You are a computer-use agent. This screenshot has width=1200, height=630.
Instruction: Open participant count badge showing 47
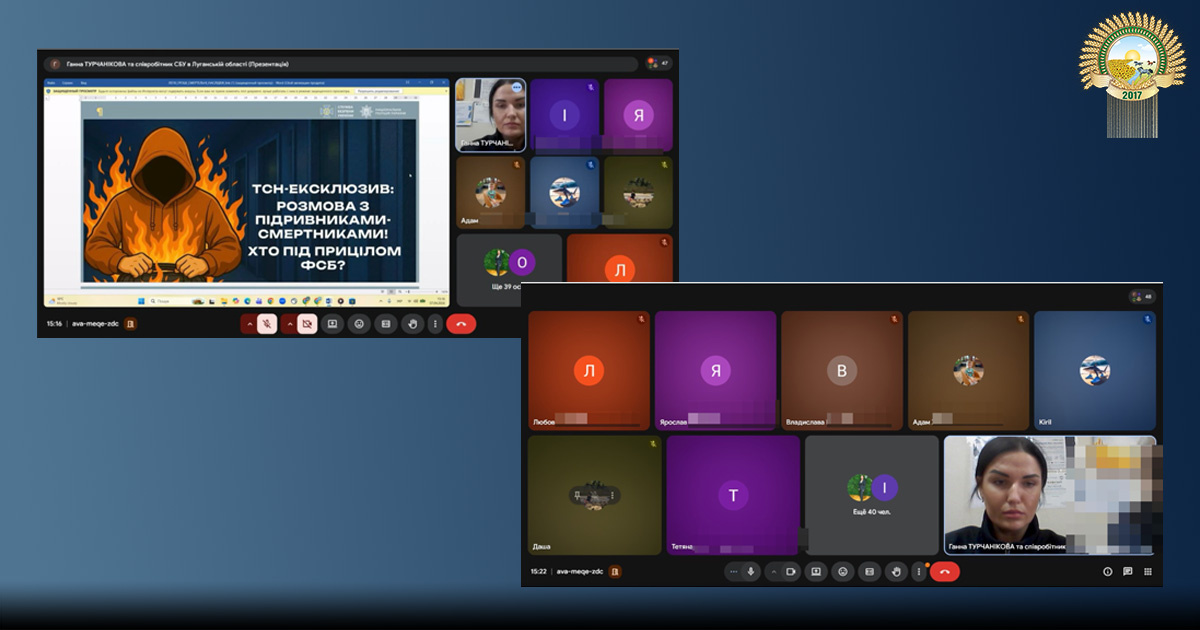[x=659, y=63]
